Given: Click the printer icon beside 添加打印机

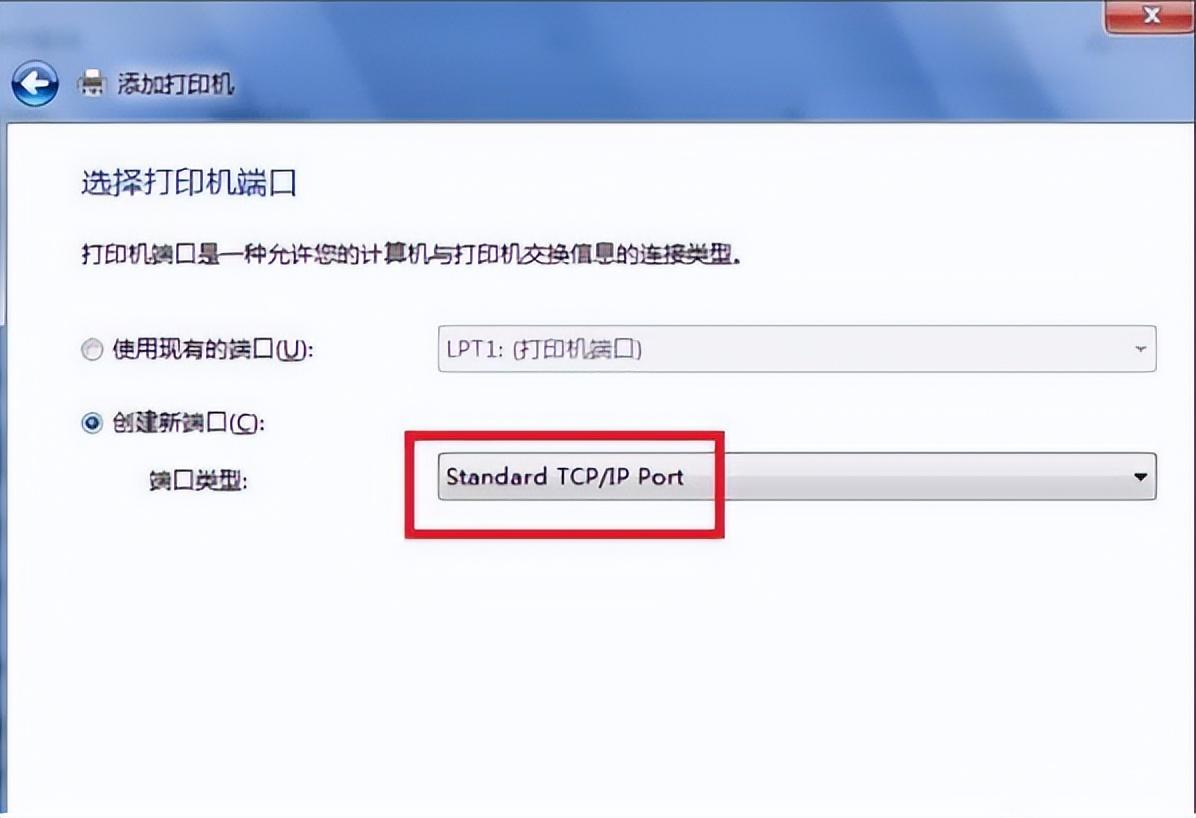Looking at the screenshot, I should coord(92,83).
